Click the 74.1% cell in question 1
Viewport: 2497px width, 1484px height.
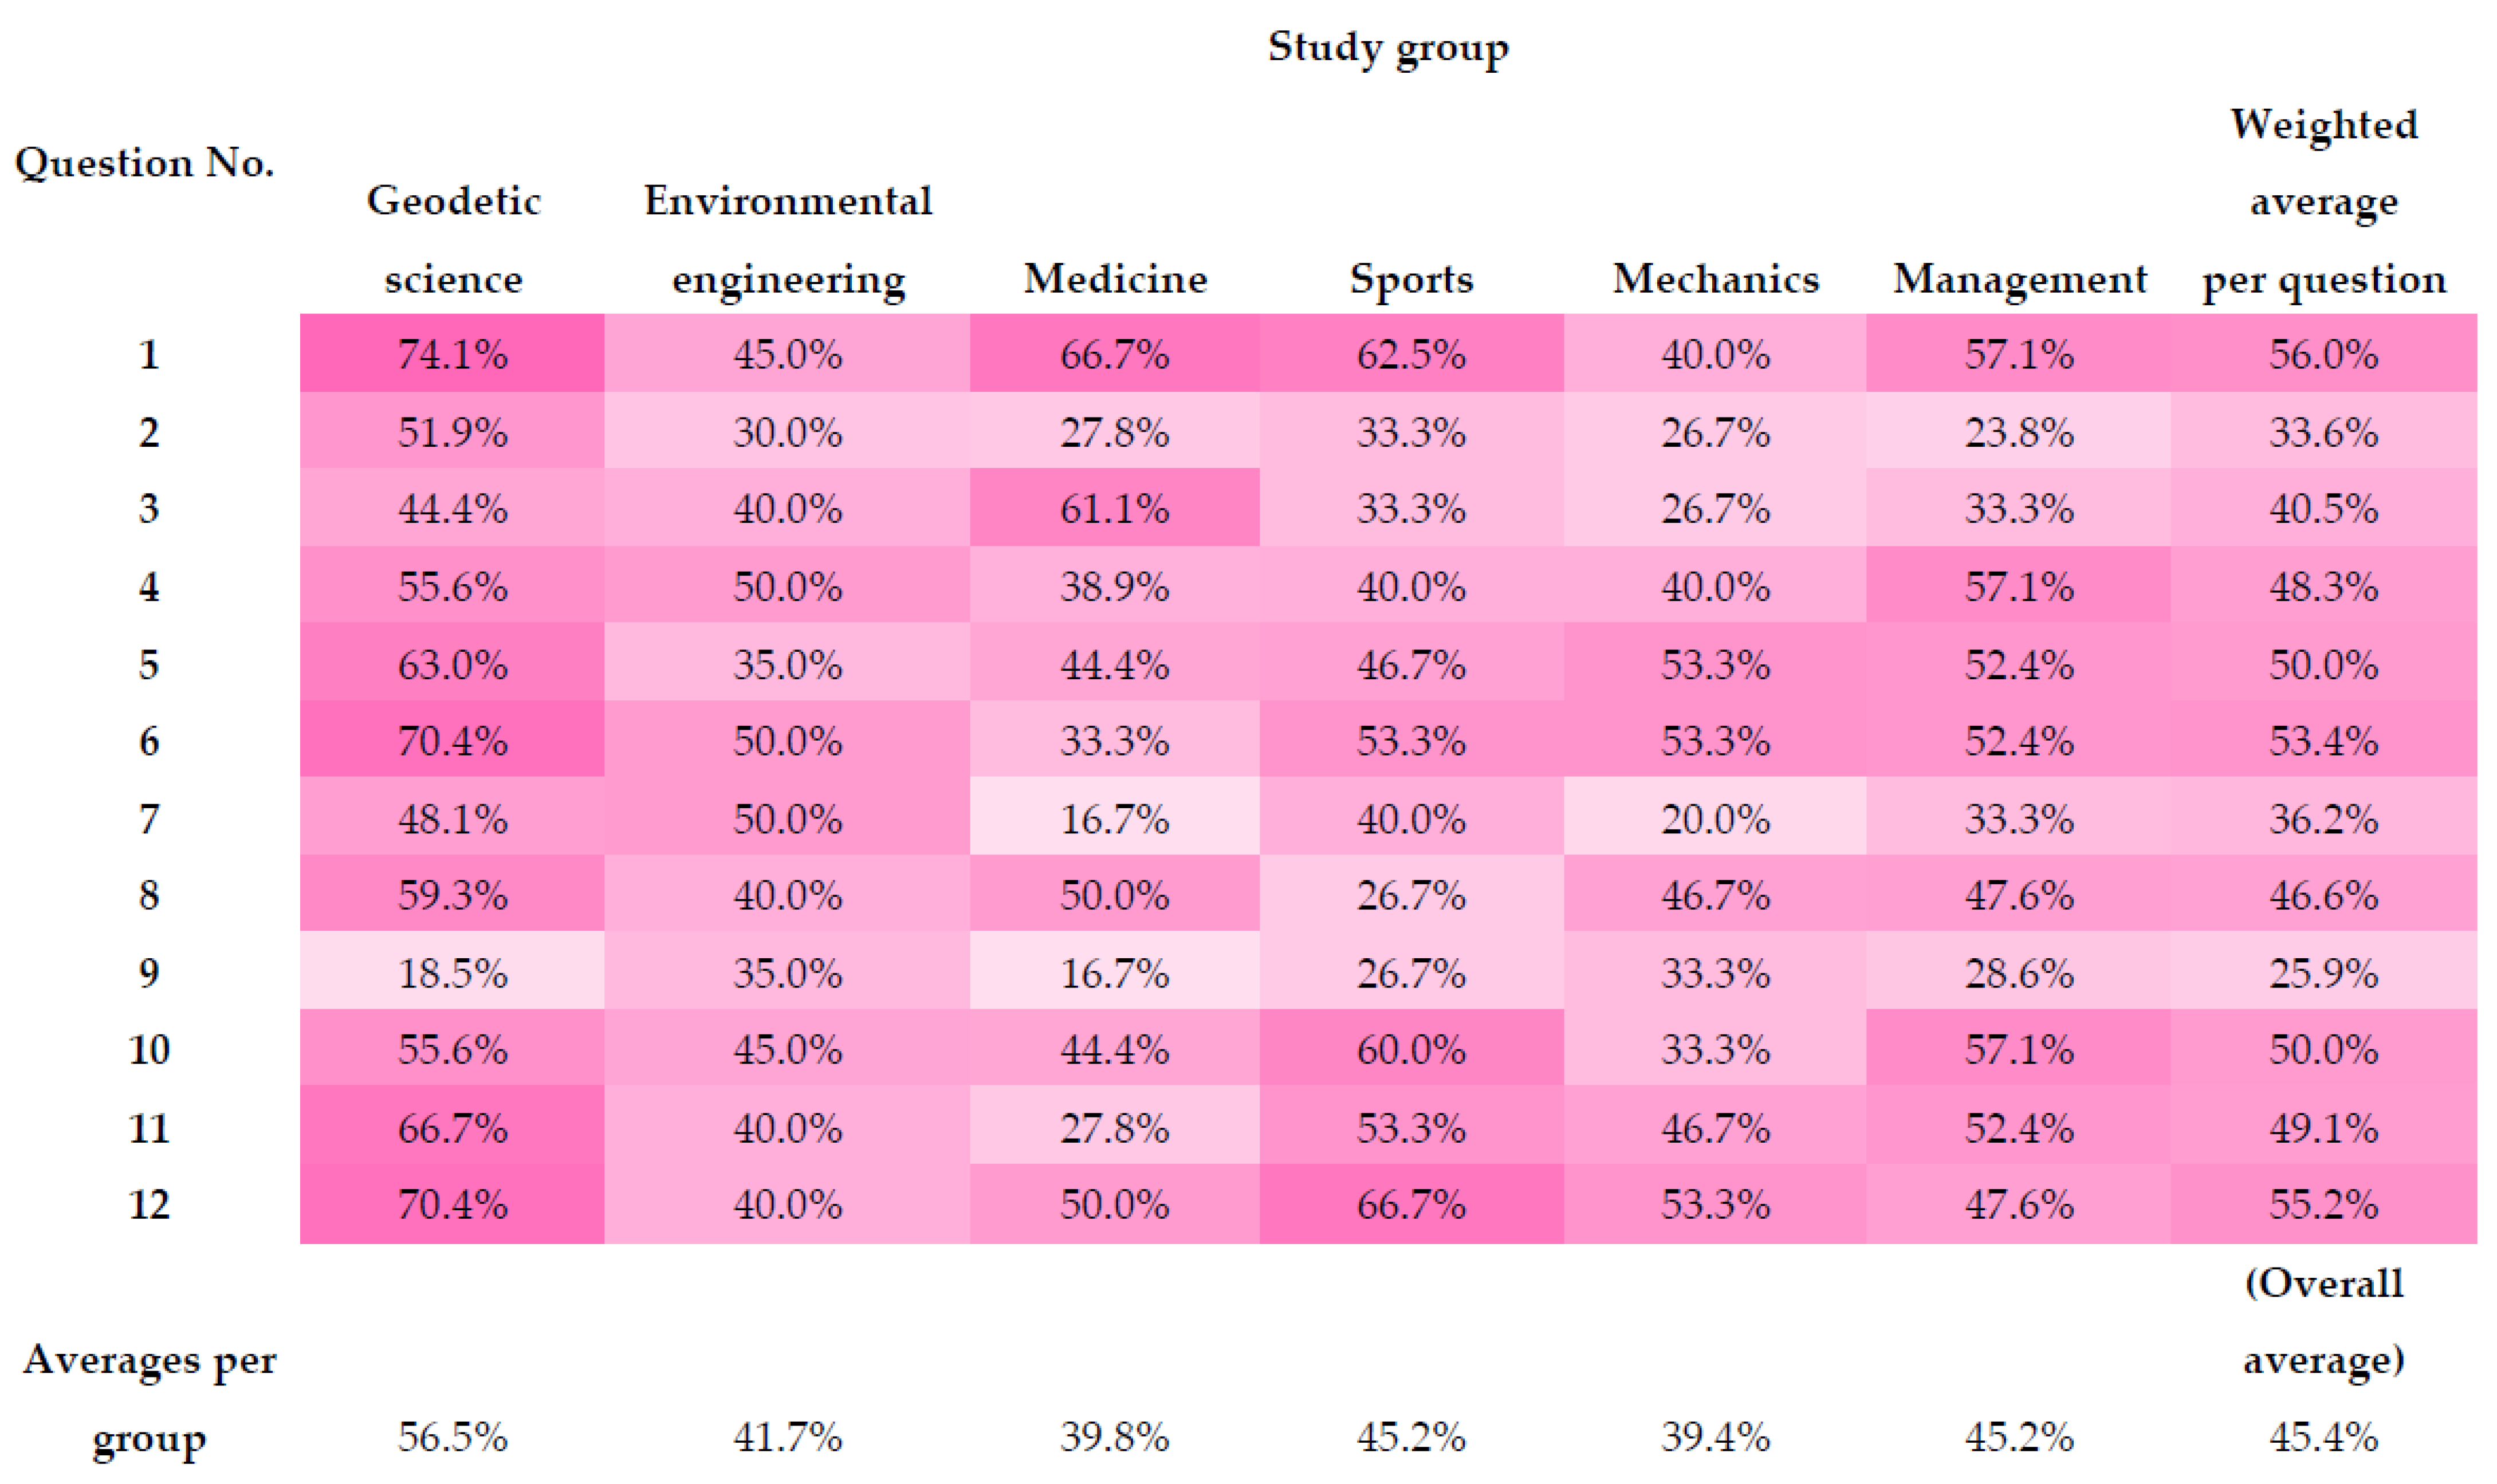point(453,355)
